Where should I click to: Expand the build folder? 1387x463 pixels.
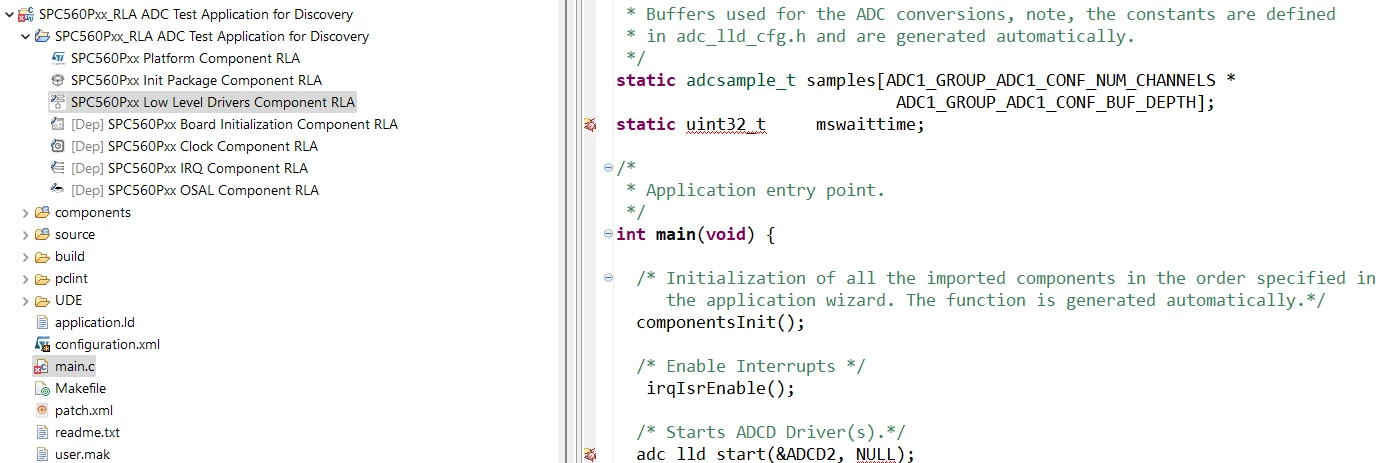click(x=25, y=256)
